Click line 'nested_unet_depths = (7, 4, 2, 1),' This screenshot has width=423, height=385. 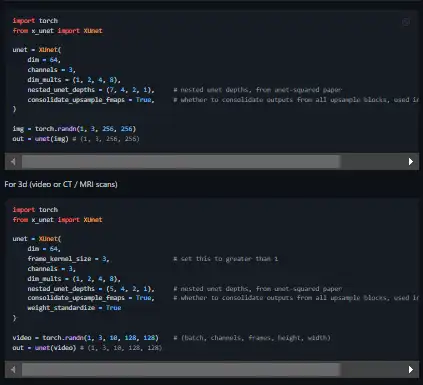pyautogui.click(x=91, y=90)
